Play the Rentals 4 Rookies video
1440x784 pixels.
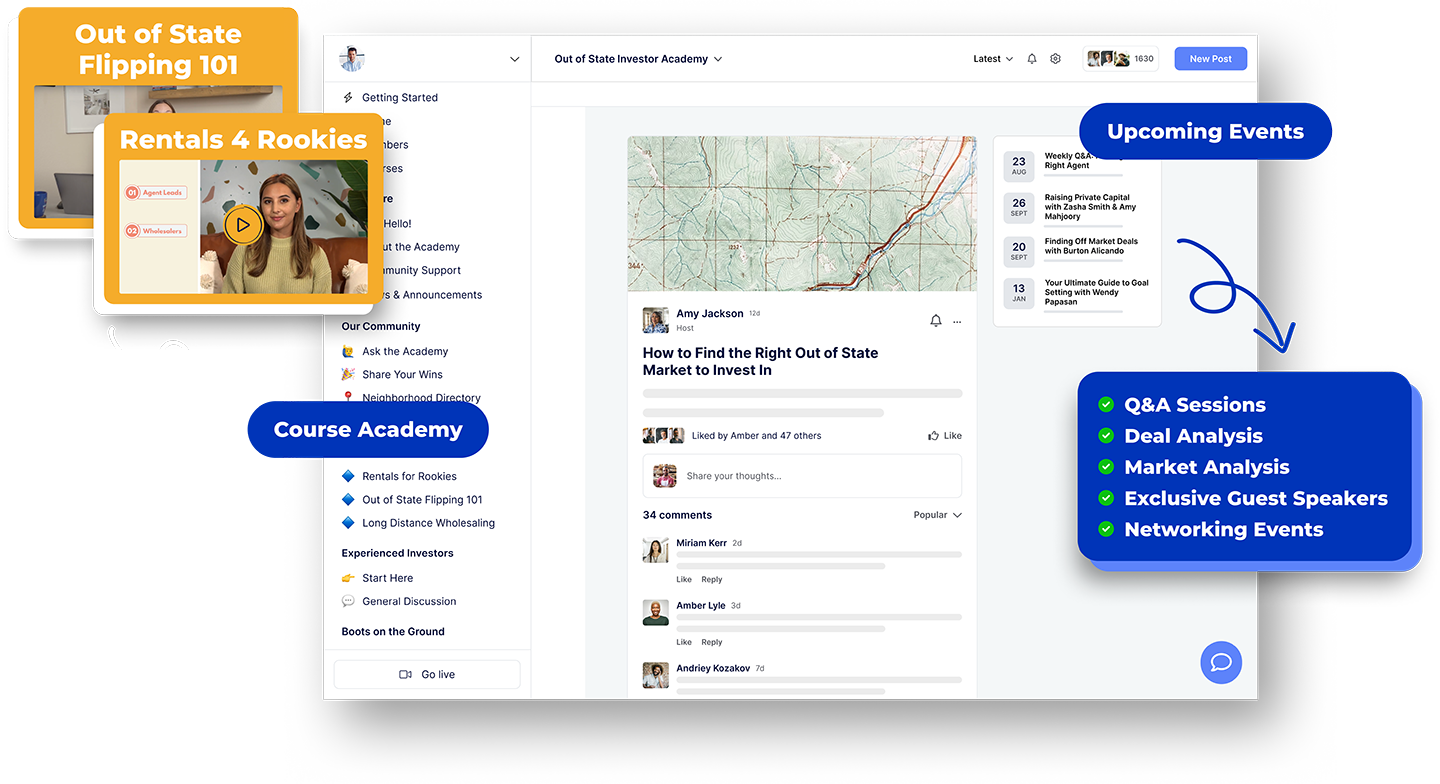point(243,225)
